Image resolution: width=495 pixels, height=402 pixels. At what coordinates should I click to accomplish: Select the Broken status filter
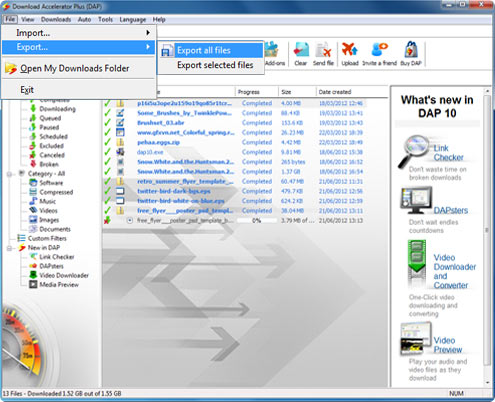44,164
